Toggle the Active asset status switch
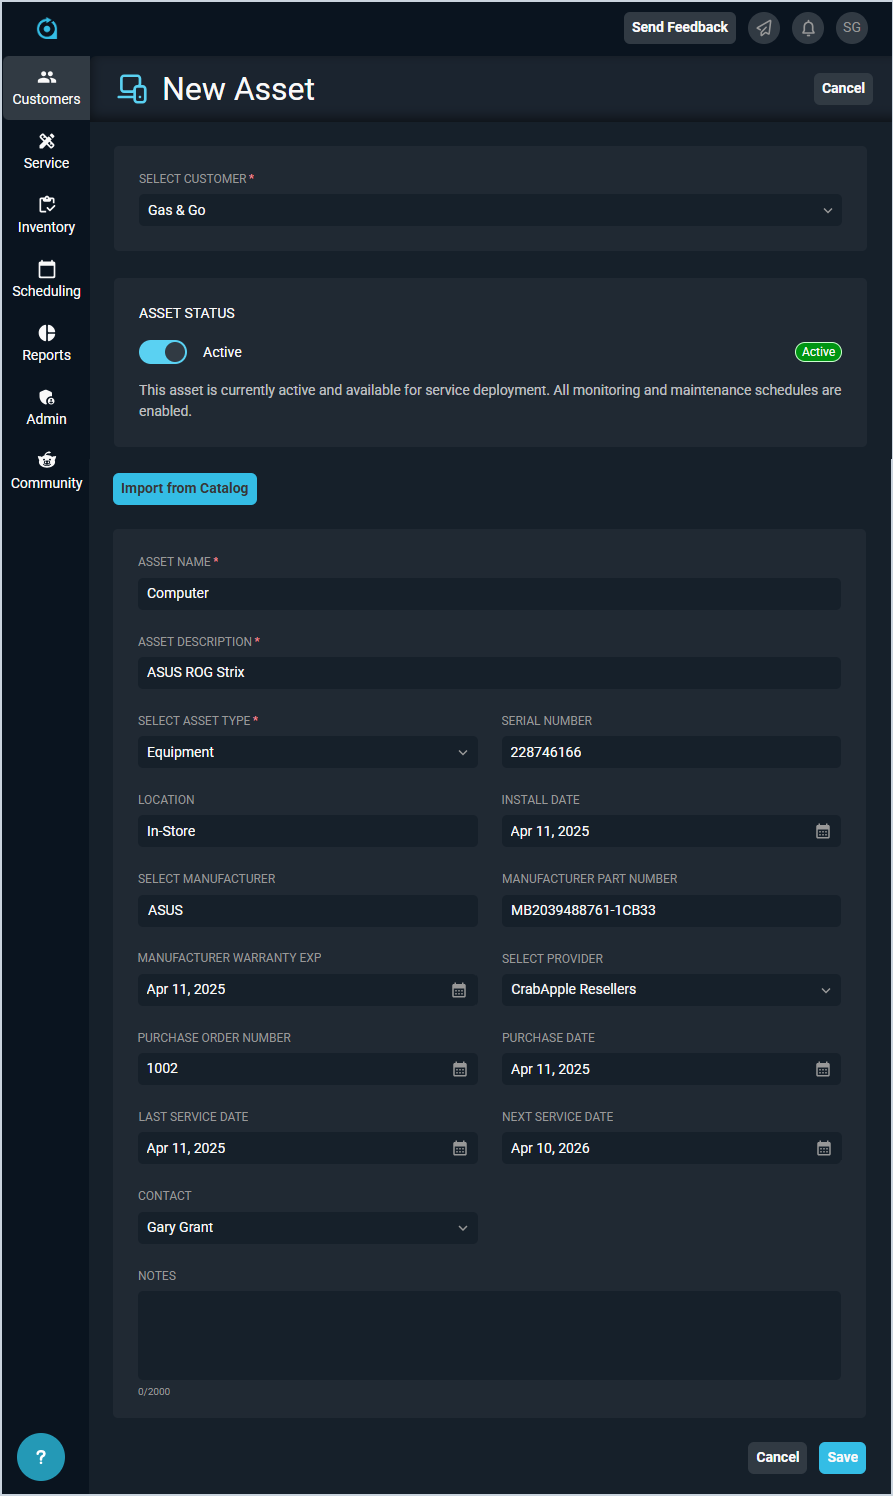 click(x=163, y=352)
